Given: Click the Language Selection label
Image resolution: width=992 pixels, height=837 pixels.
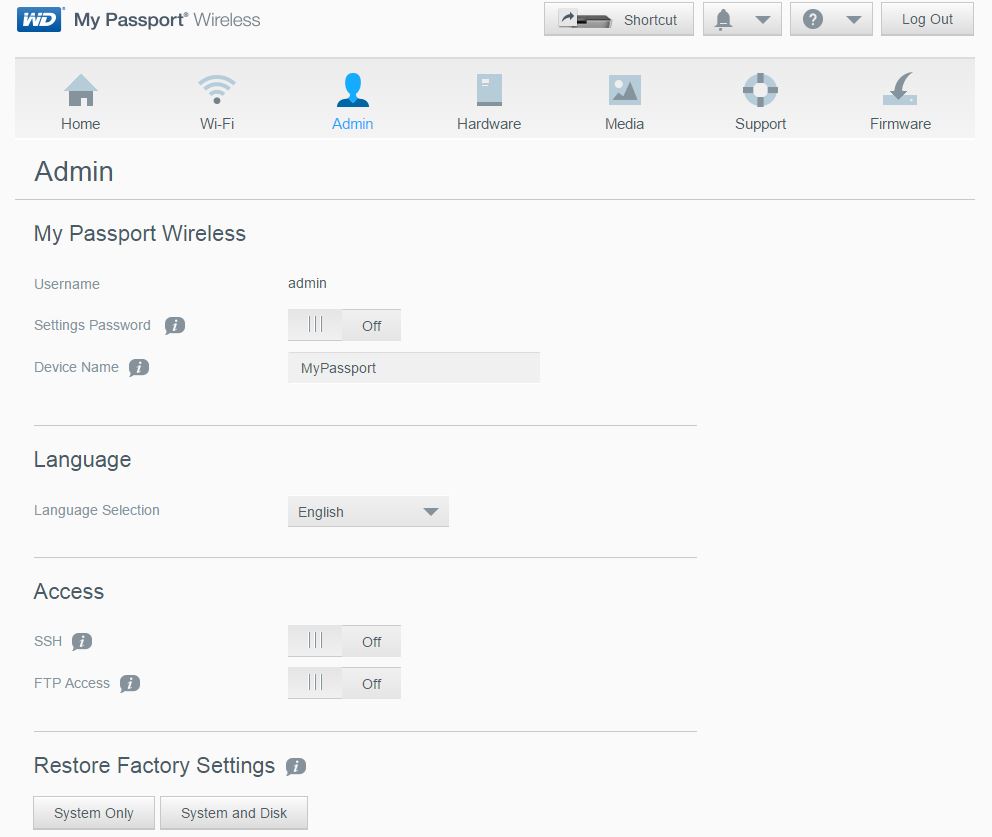Looking at the screenshot, I should 97,510.
